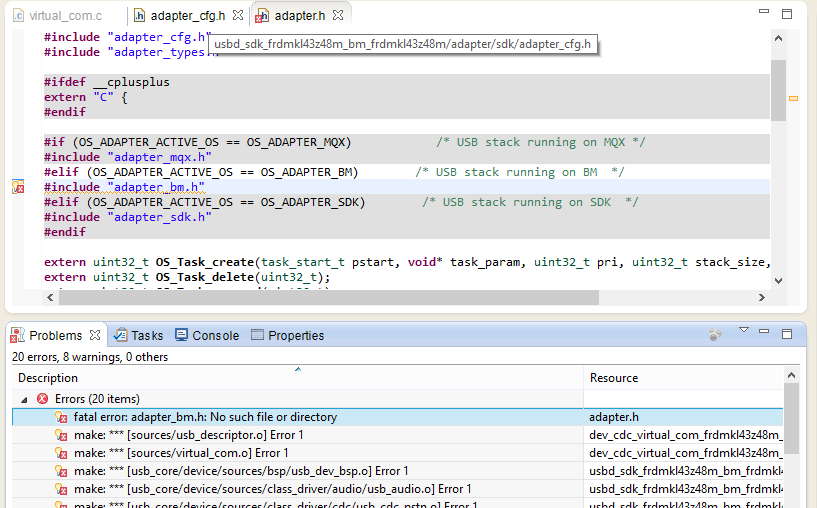817x508 pixels.
Task: Minimize the editor area
Action: tap(764, 11)
